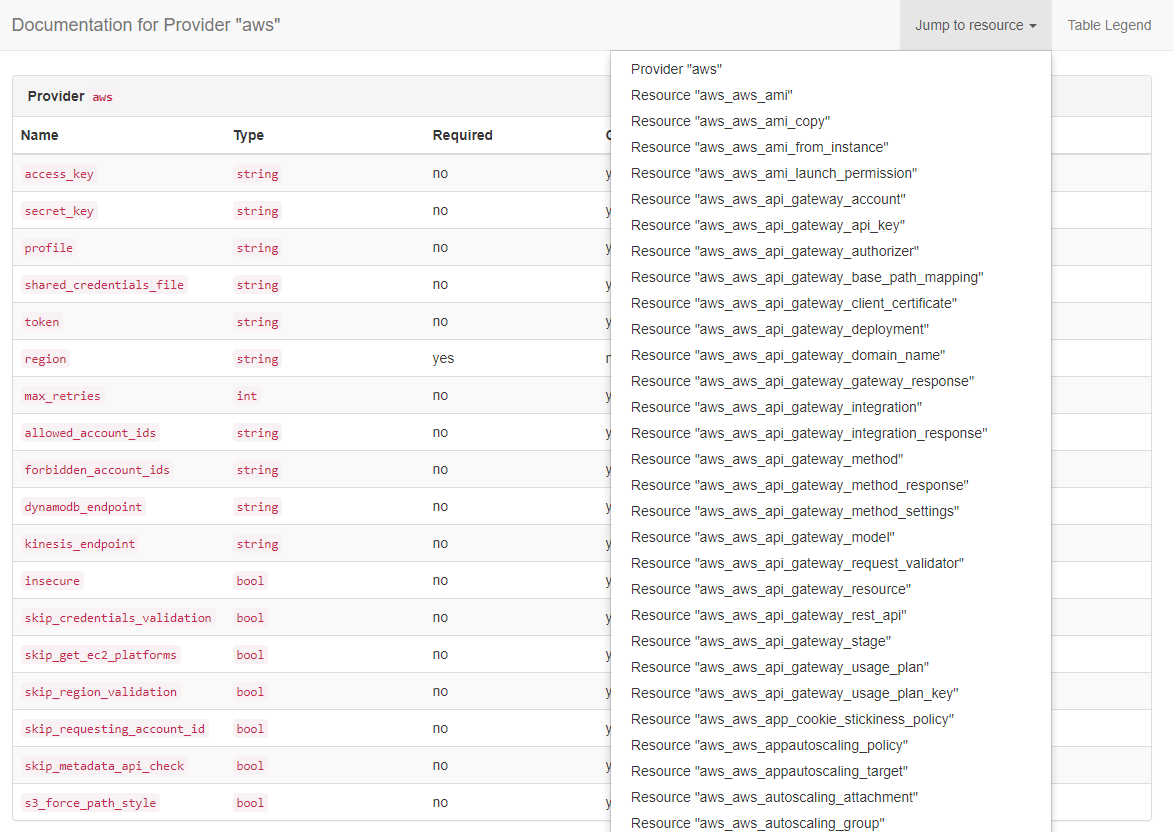Choose Resource "aws_aws_api_gateway_usage_plan" menu entry
The height and width of the screenshot is (832, 1173).
click(830, 667)
